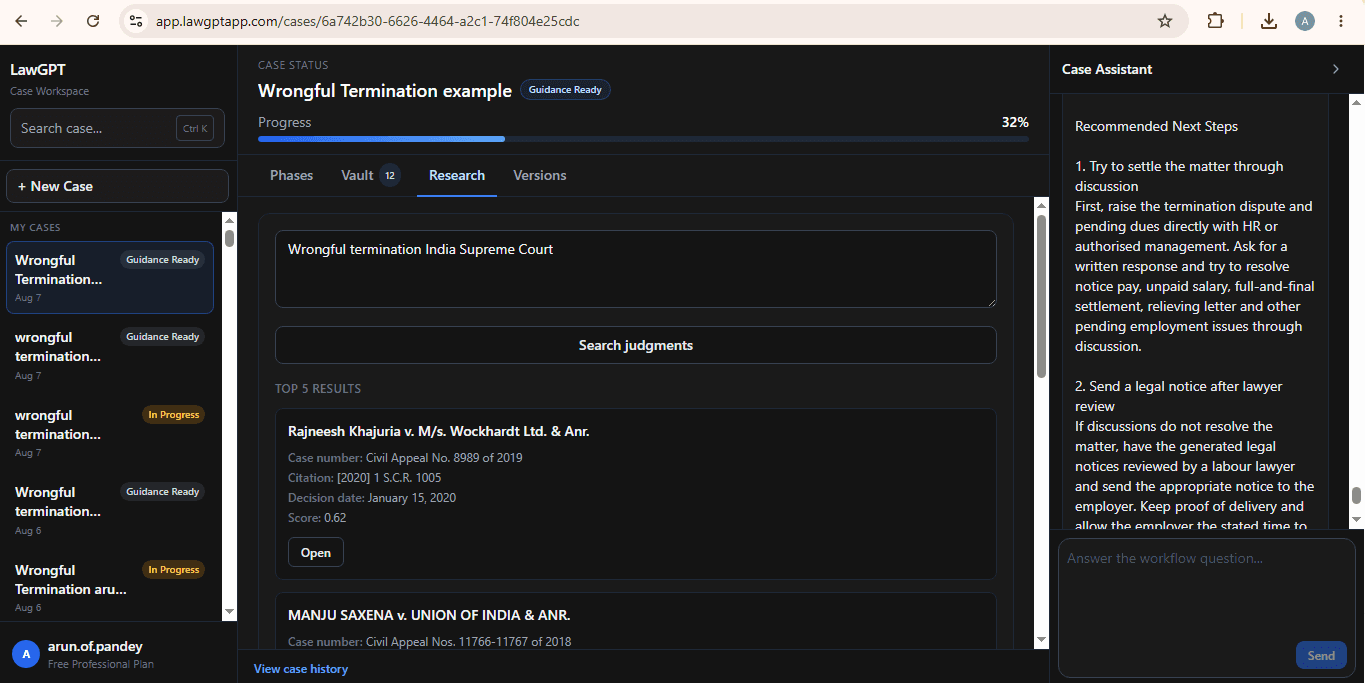Collapse Case Assistant panel chevron
This screenshot has width=1365, height=683.
(x=1335, y=69)
